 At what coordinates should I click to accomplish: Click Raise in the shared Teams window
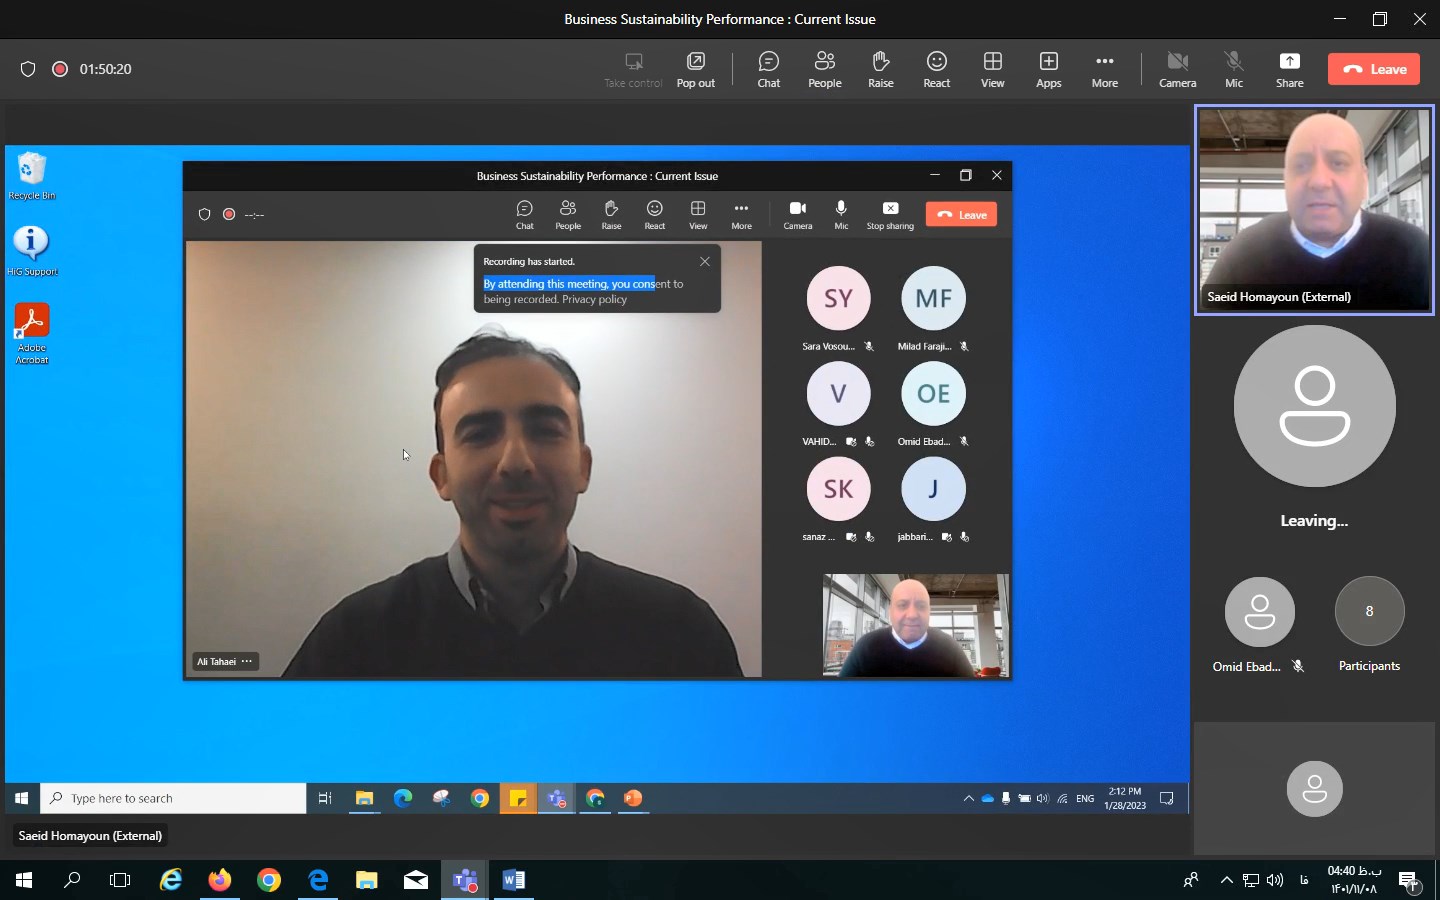pos(611,214)
